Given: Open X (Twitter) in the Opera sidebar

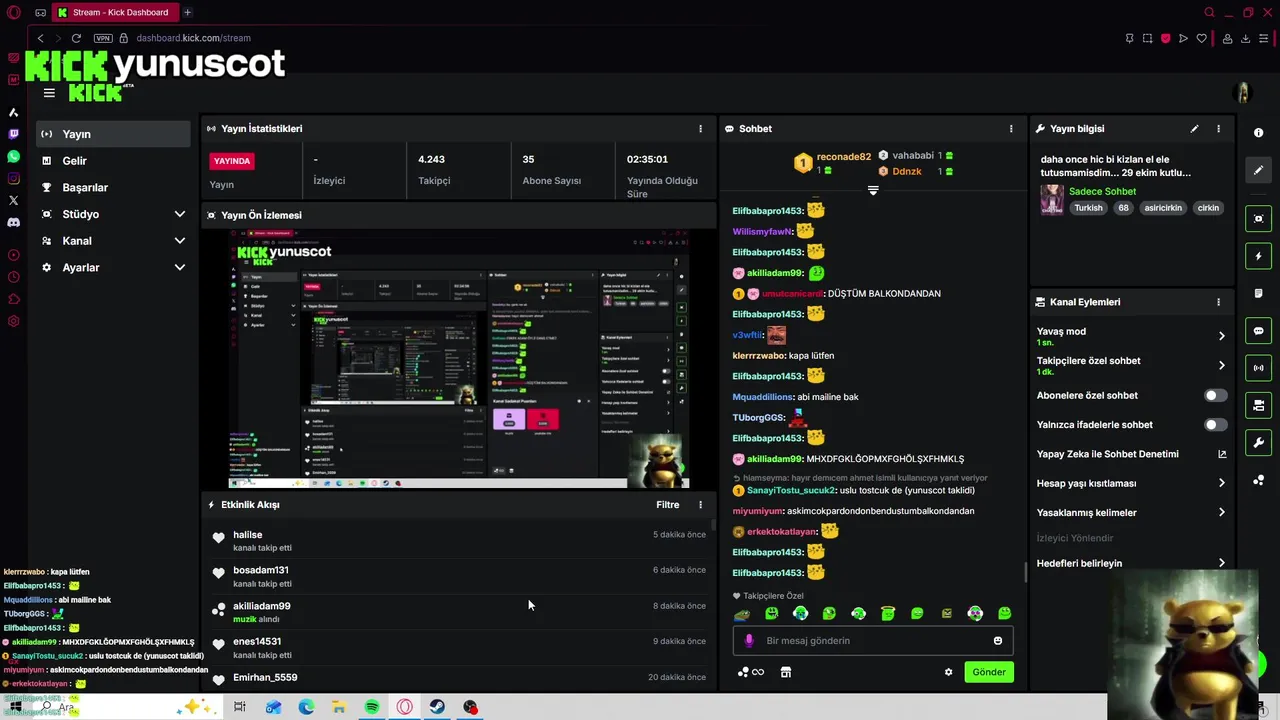Looking at the screenshot, I should (x=14, y=200).
